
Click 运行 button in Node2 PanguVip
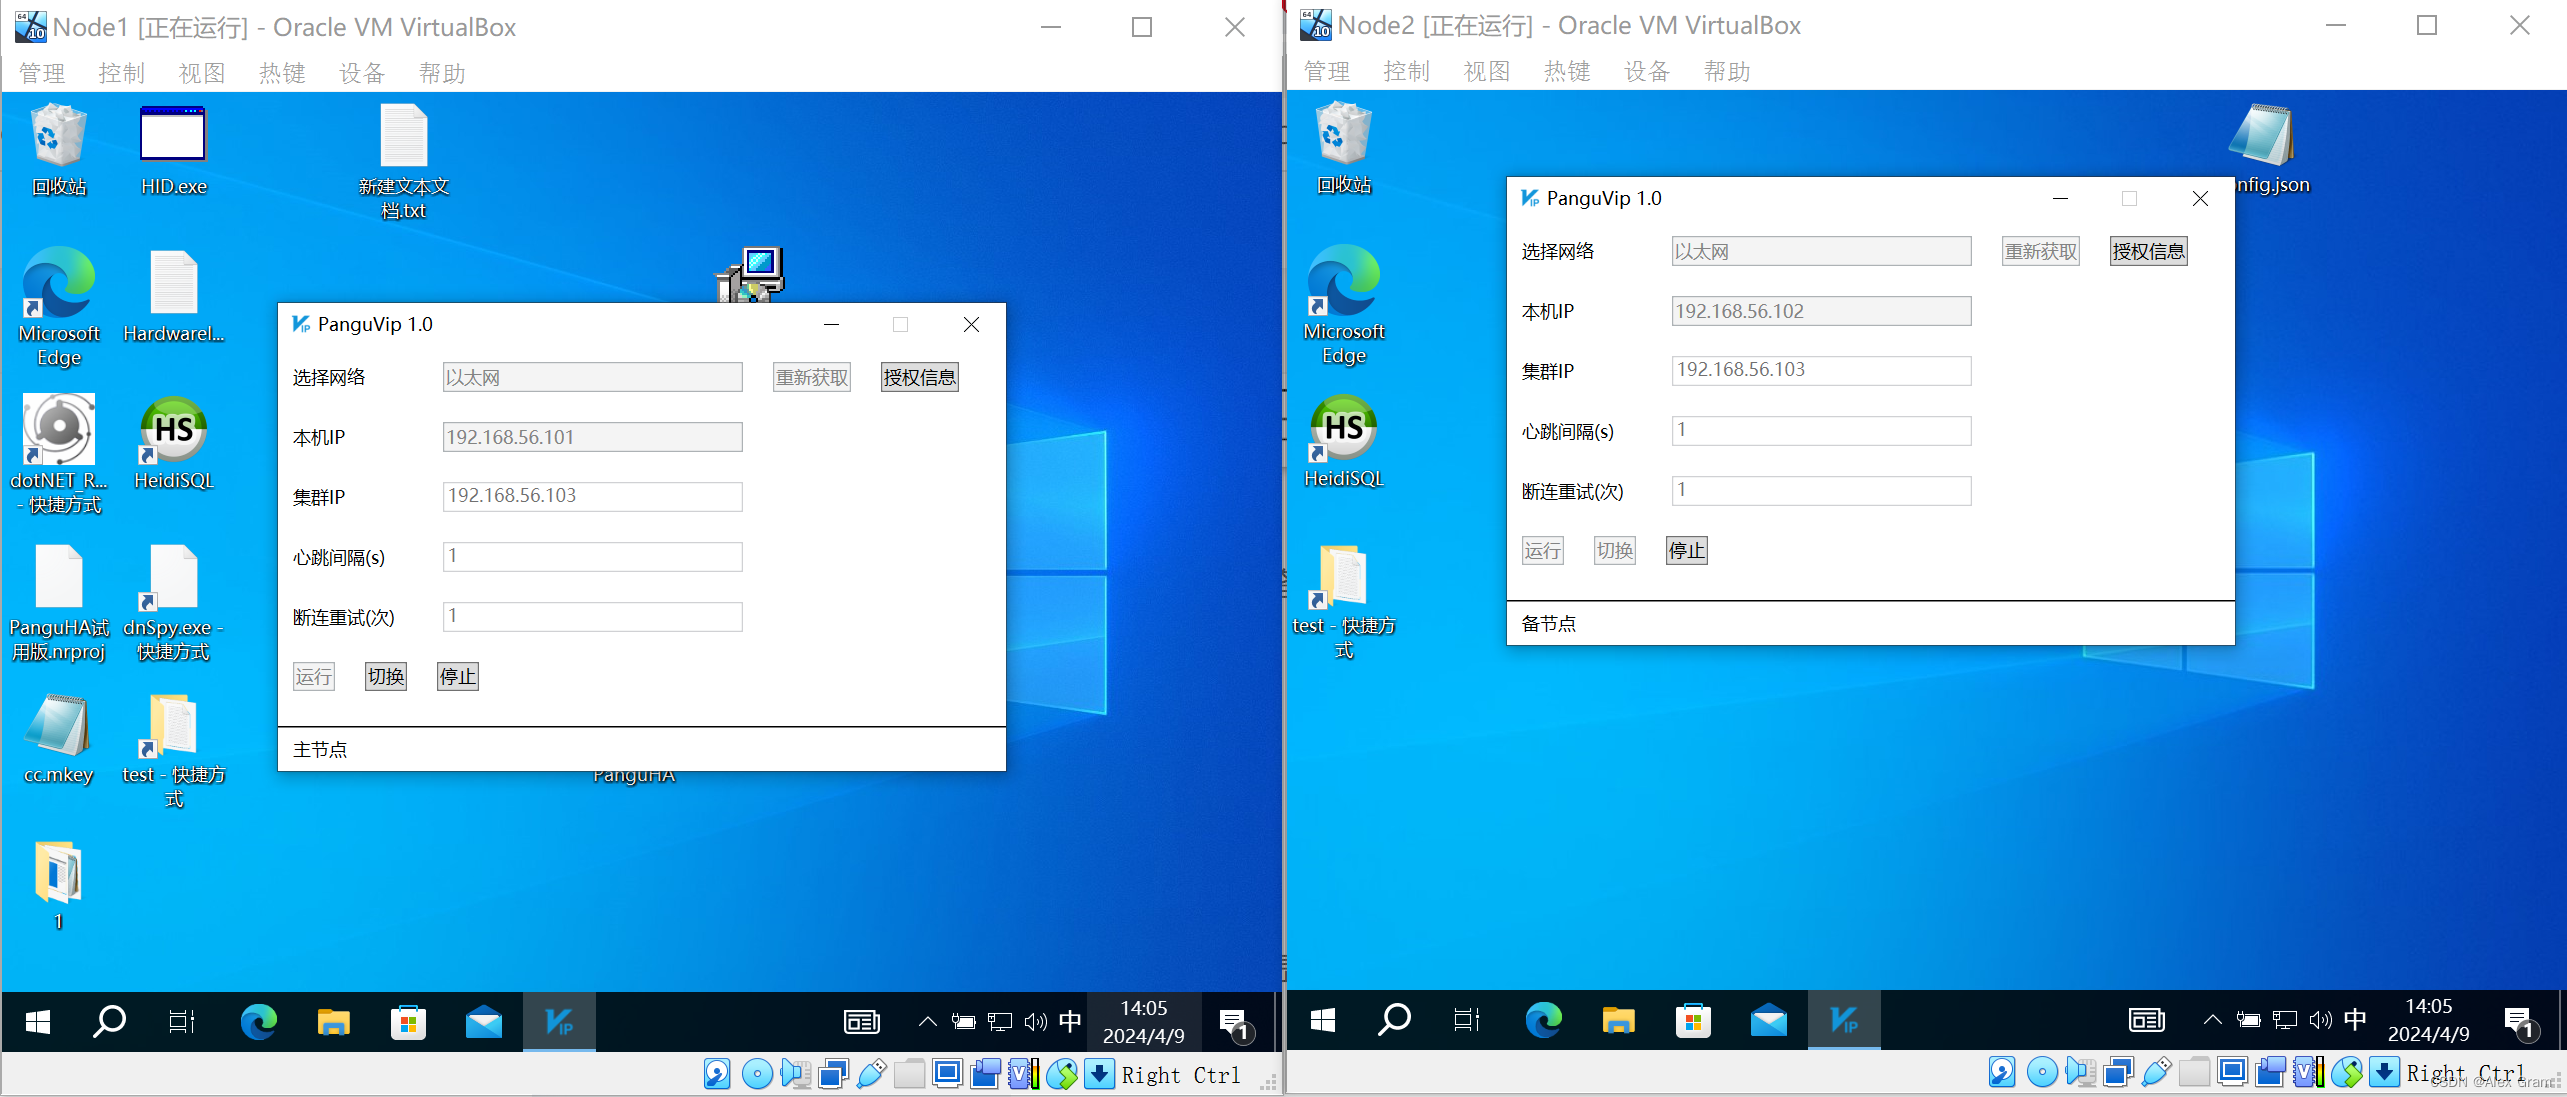1542,551
